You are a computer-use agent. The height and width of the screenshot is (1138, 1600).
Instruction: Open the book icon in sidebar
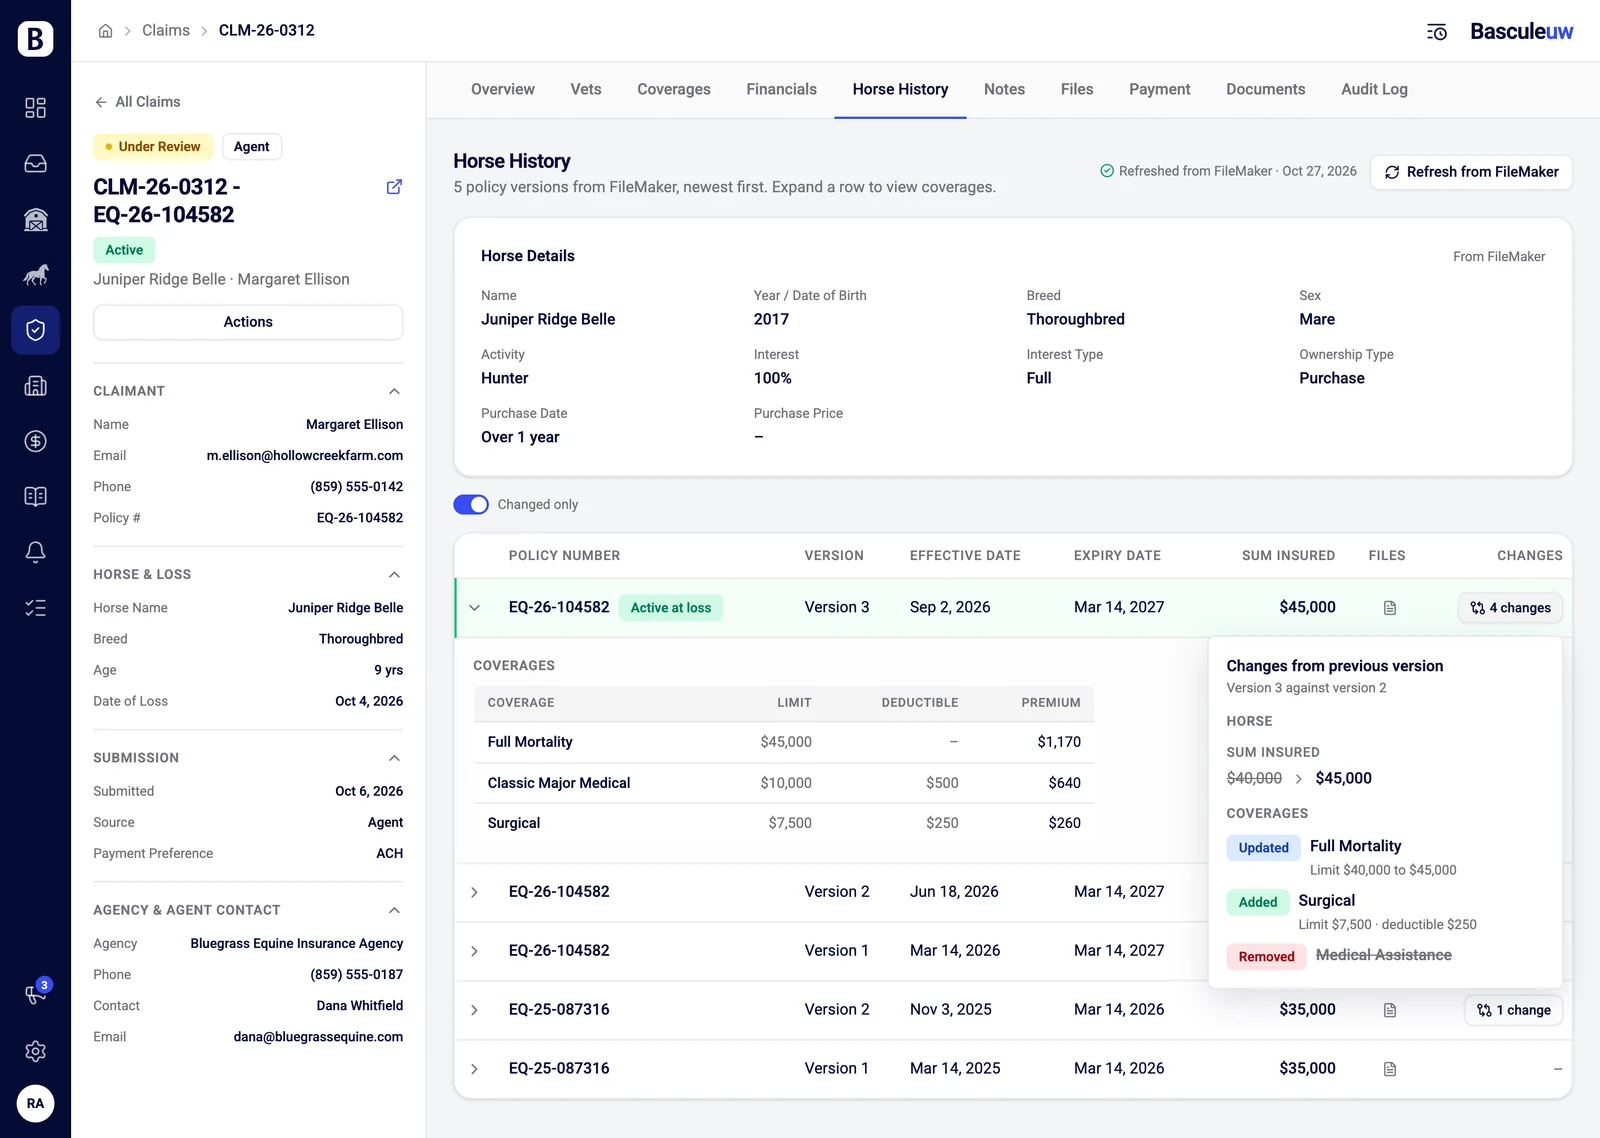[35, 497]
